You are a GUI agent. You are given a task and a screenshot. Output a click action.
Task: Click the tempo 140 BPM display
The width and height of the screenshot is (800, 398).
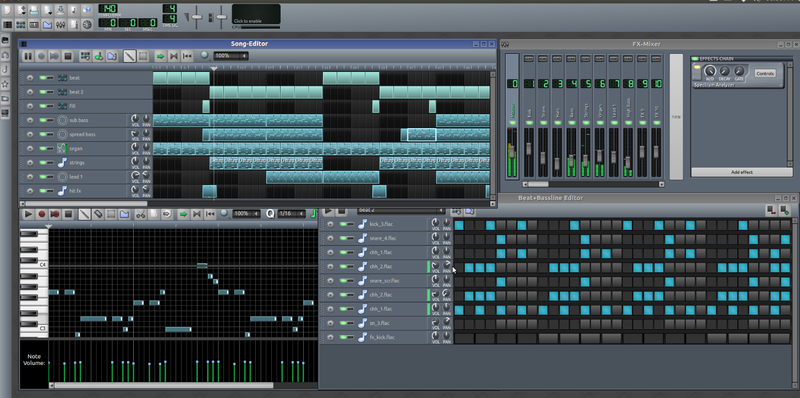(108, 9)
